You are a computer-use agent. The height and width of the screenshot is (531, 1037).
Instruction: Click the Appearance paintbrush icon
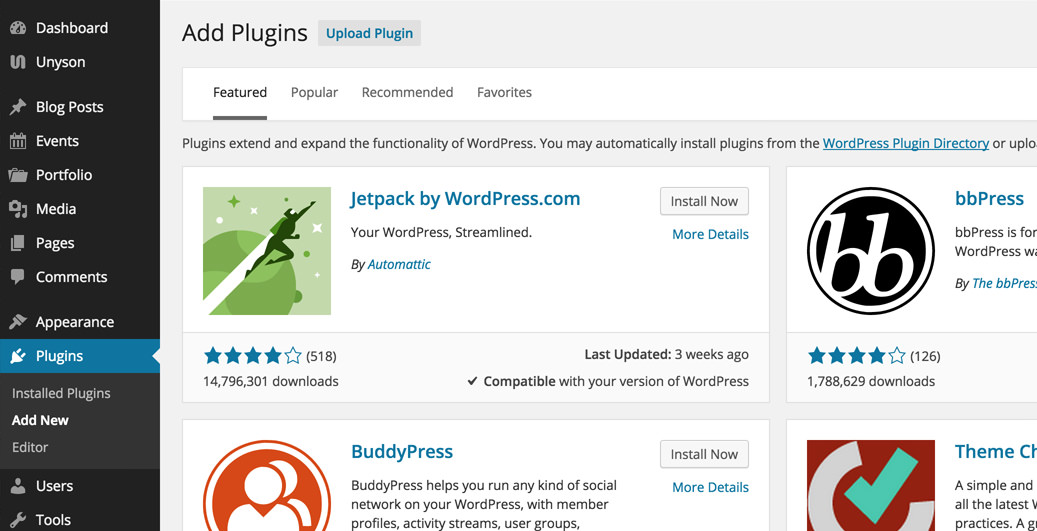[x=18, y=322]
